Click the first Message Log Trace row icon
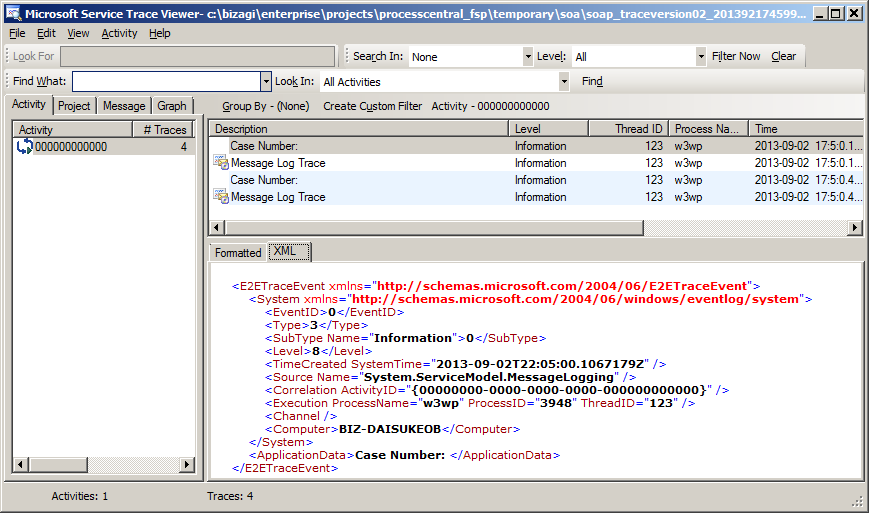 (x=221, y=163)
